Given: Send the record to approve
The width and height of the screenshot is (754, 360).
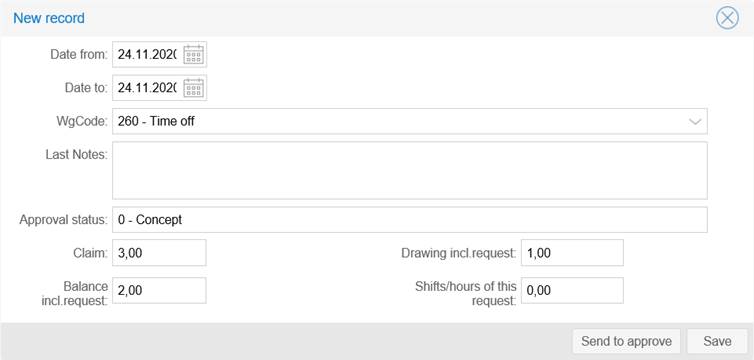Looking at the screenshot, I should (x=626, y=341).
